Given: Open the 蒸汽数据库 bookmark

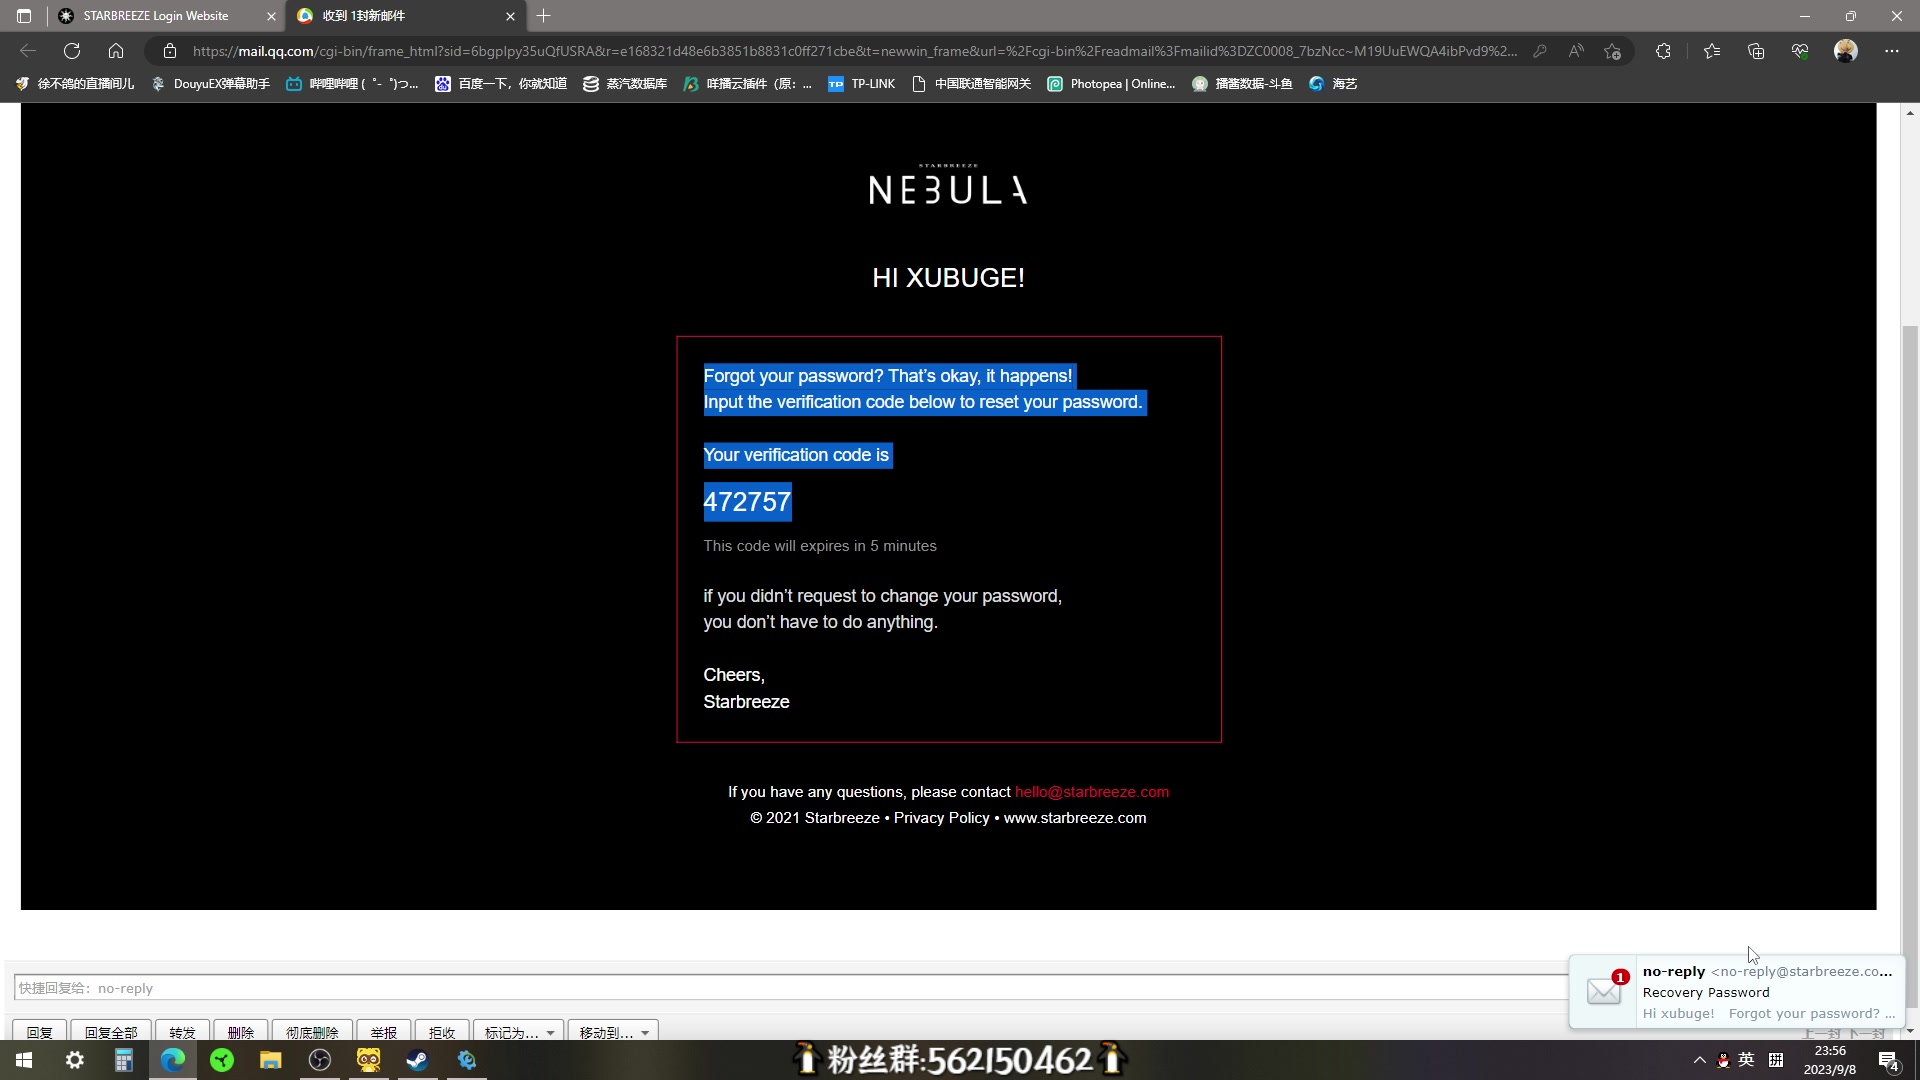Looking at the screenshot, I should click(625, 84).
